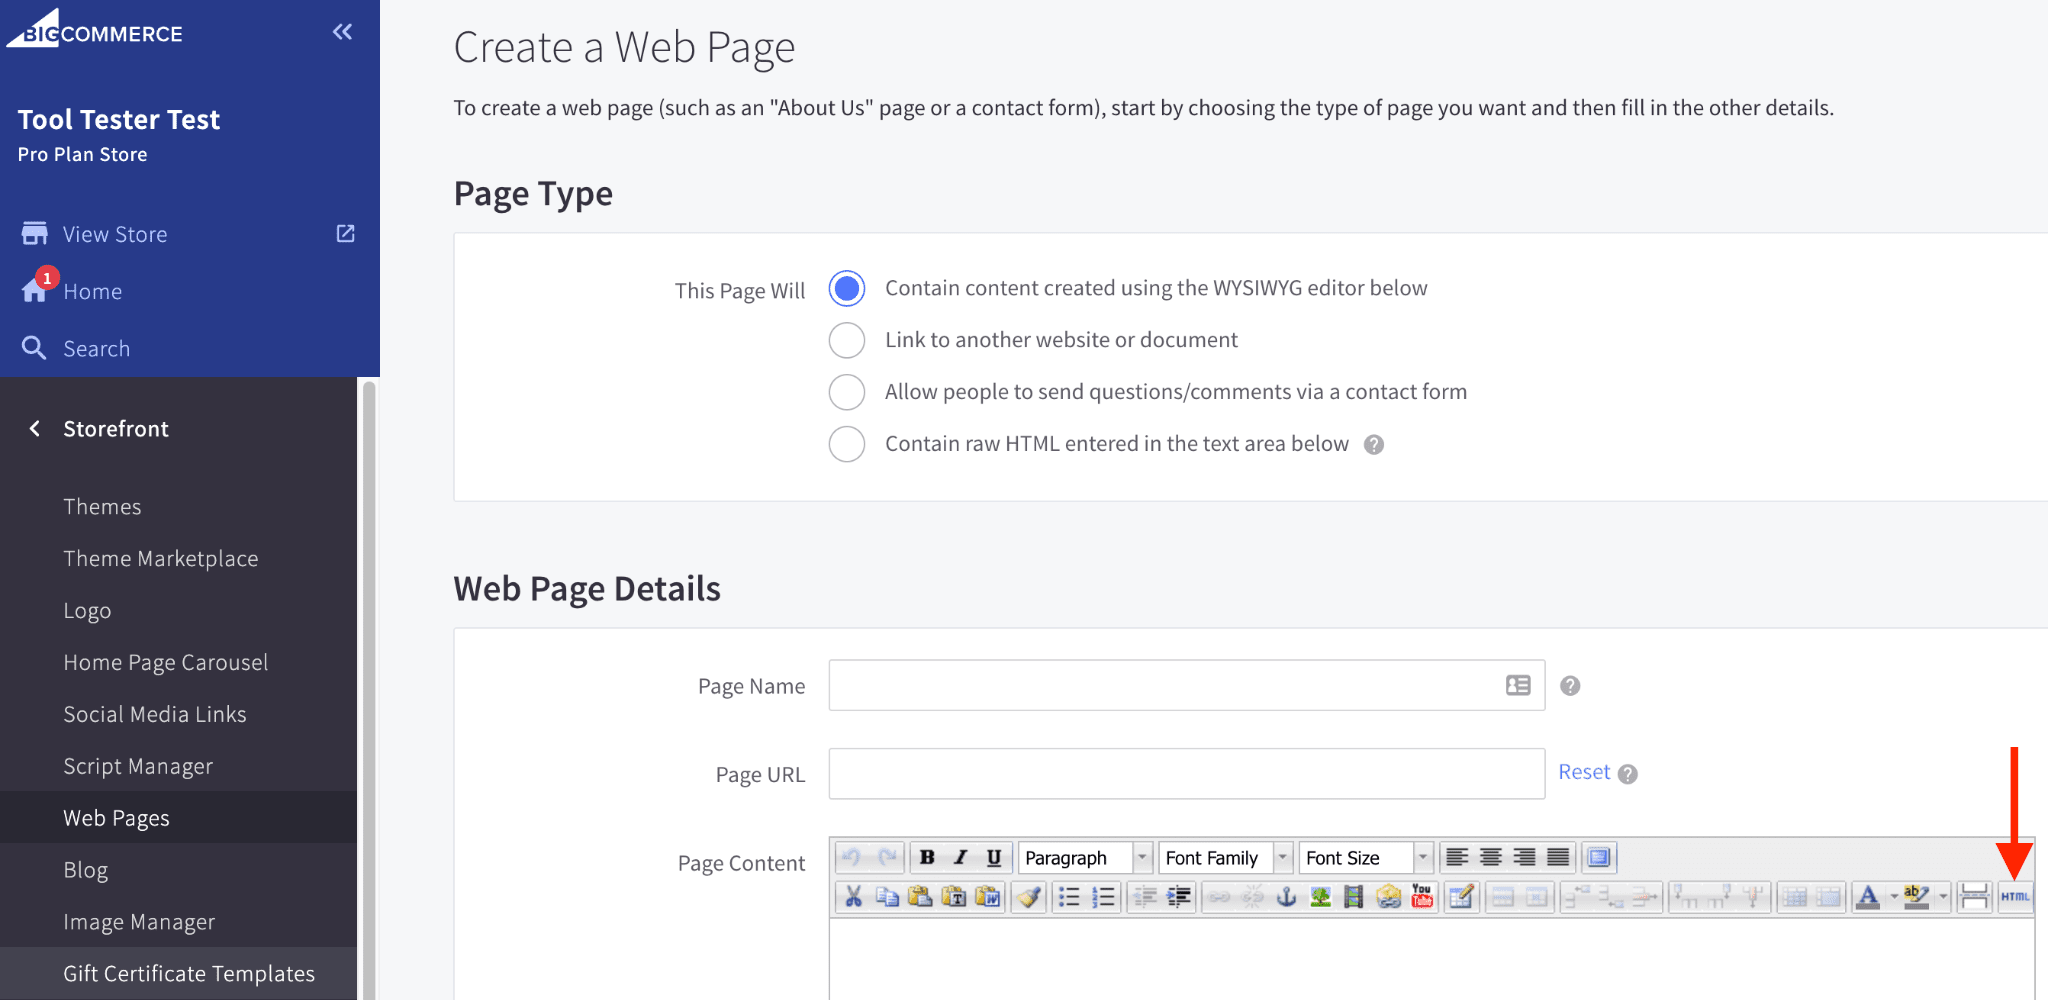The image size is (2048, 1000).
Task: Select Link to another website radio option
Action: click(x=847, y=340)
